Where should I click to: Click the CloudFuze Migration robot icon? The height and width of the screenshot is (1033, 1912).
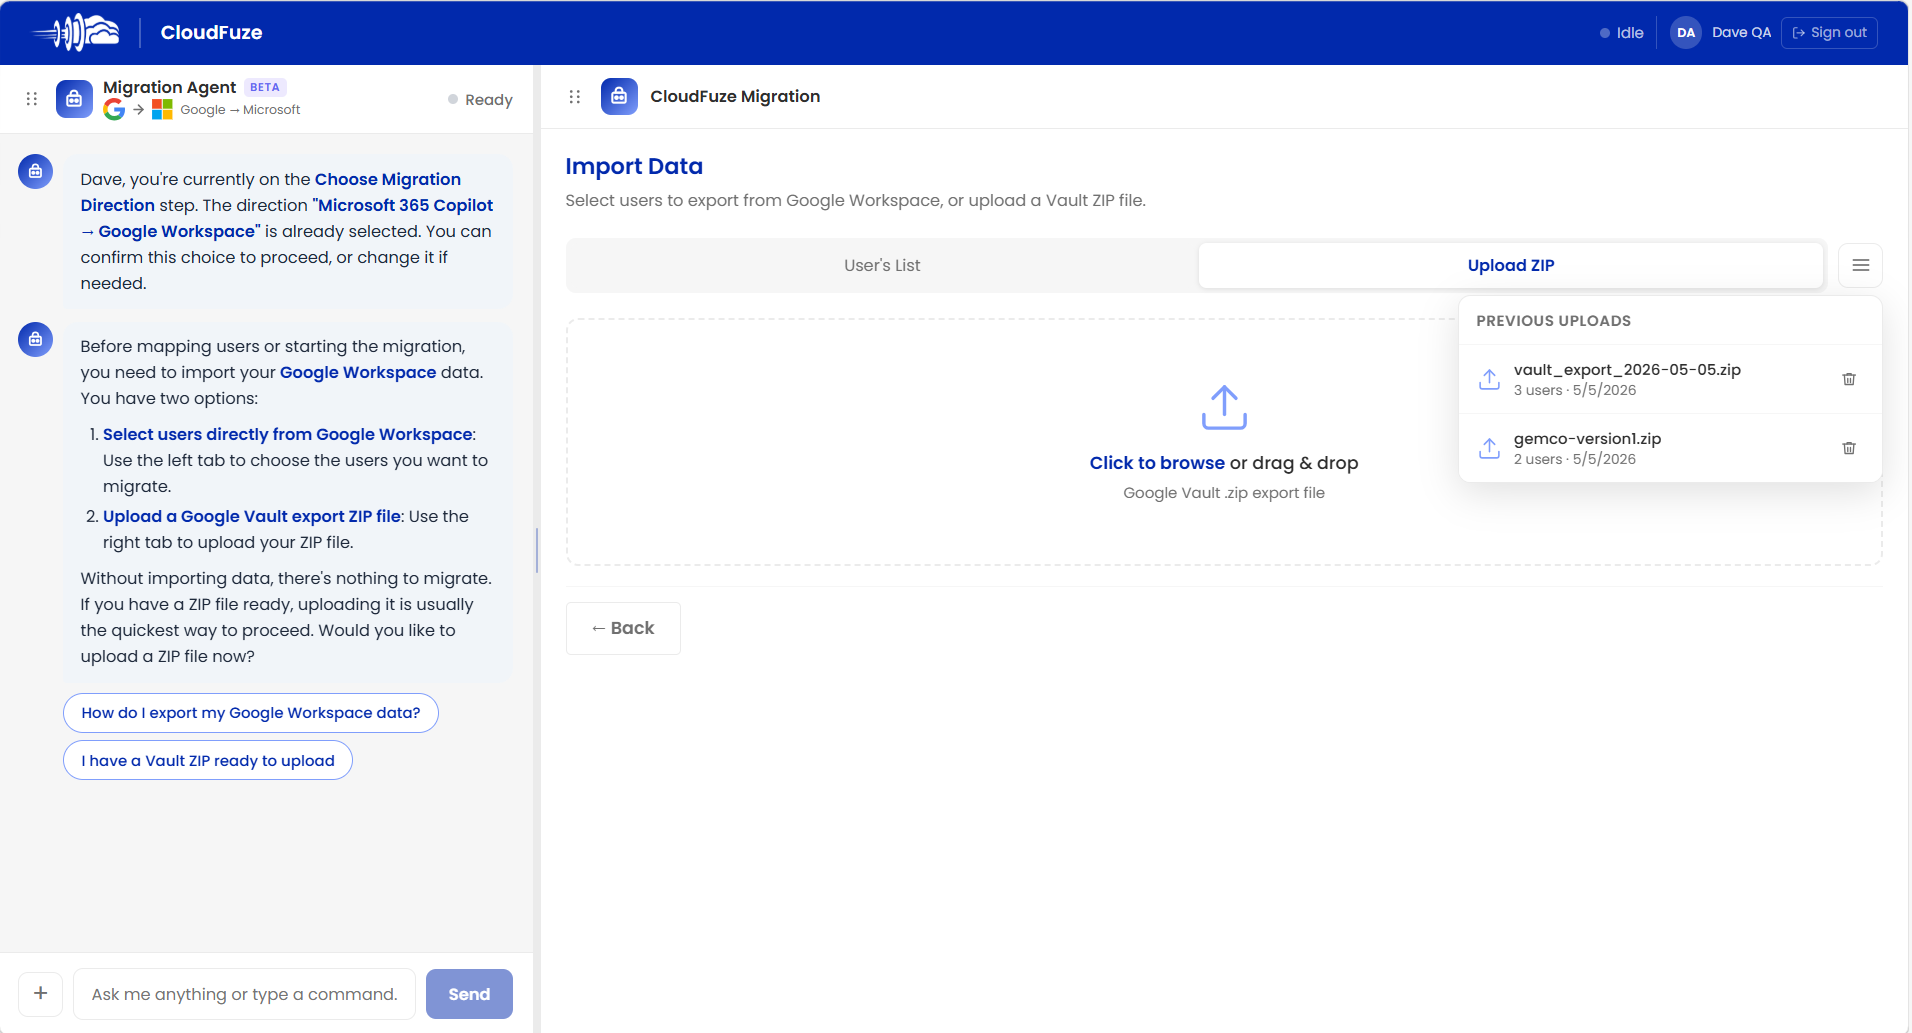pyautogui.click(x=619, y=97)
